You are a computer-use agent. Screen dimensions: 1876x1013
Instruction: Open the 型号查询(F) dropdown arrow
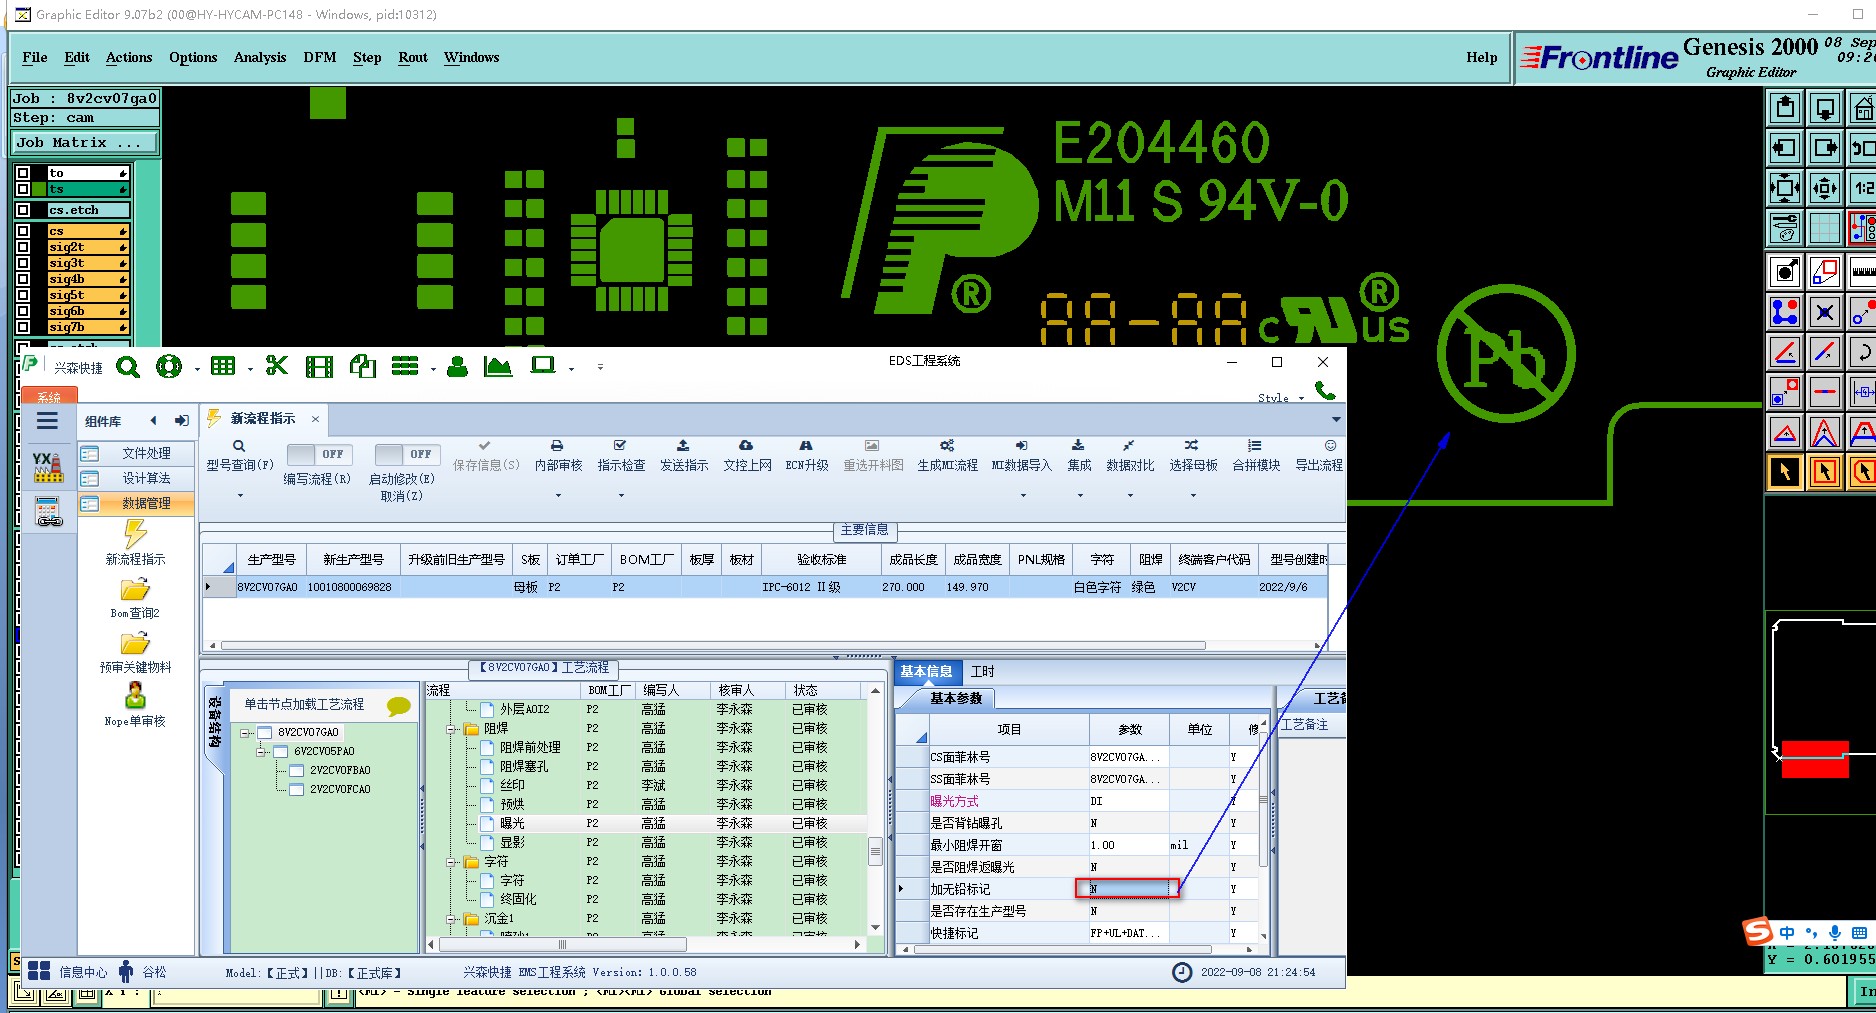(x=240, y=495)
